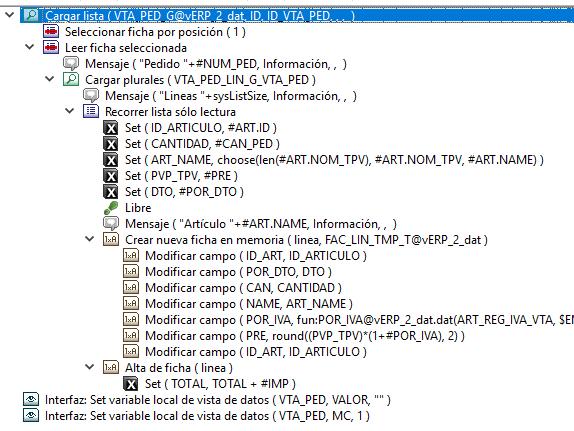Collapse the Alta de ficha node
The width and height of the screenshot is (574, 431).
point(90,367)
